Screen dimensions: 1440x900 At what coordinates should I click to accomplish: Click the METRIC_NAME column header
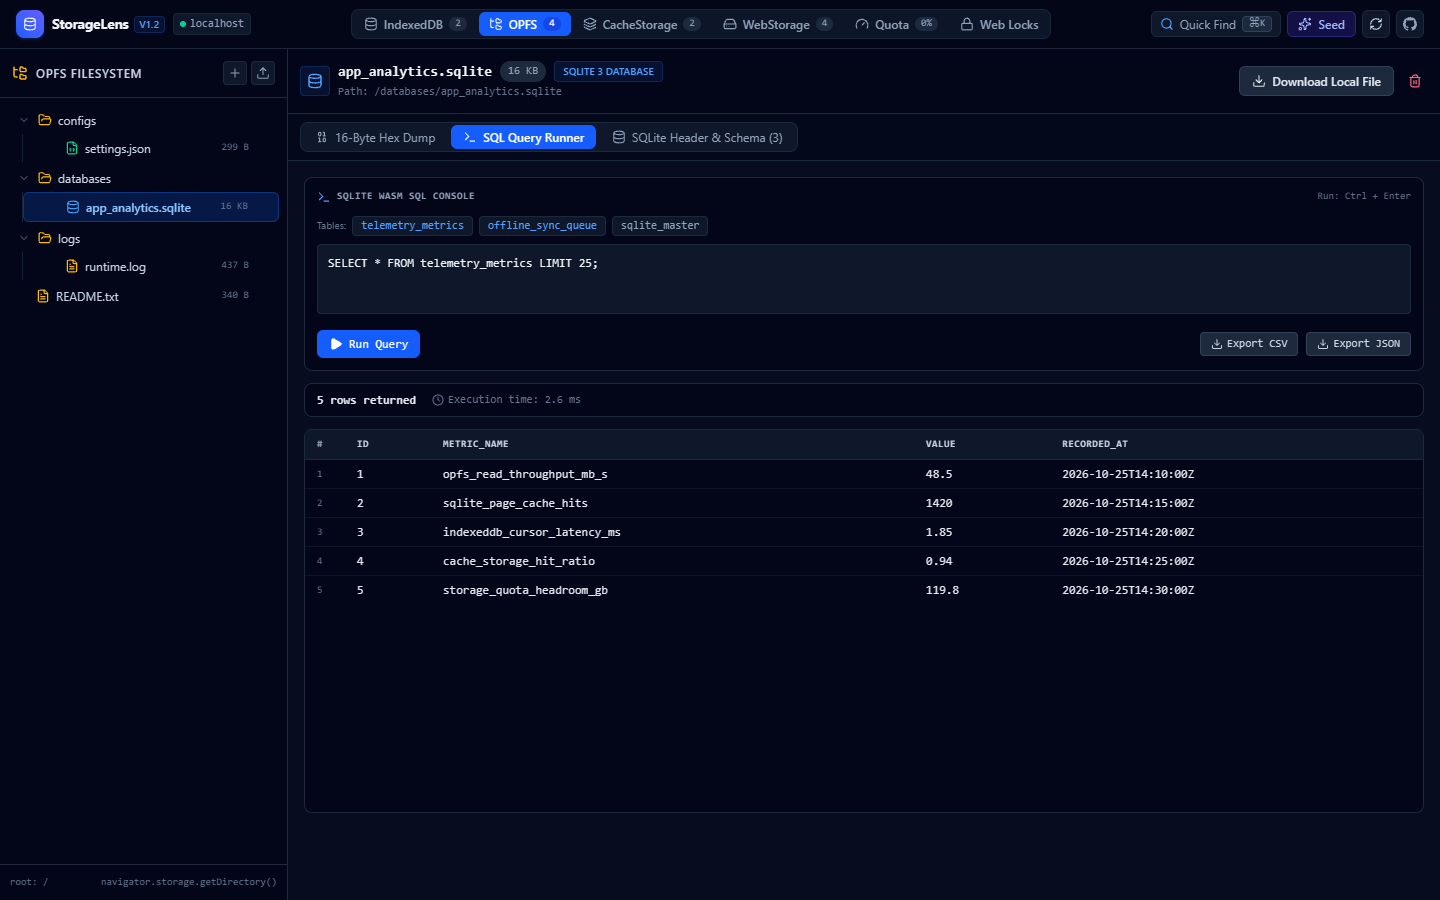pos(475,444)
